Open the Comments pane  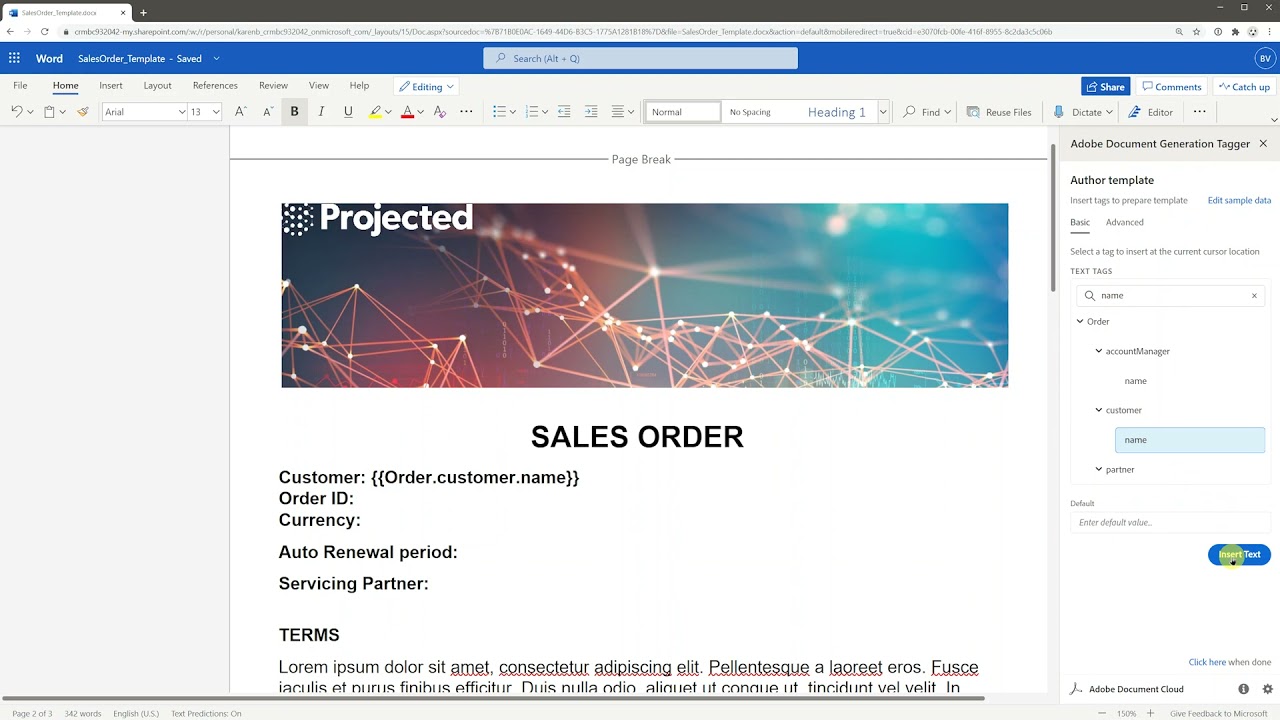point(1171,87)
